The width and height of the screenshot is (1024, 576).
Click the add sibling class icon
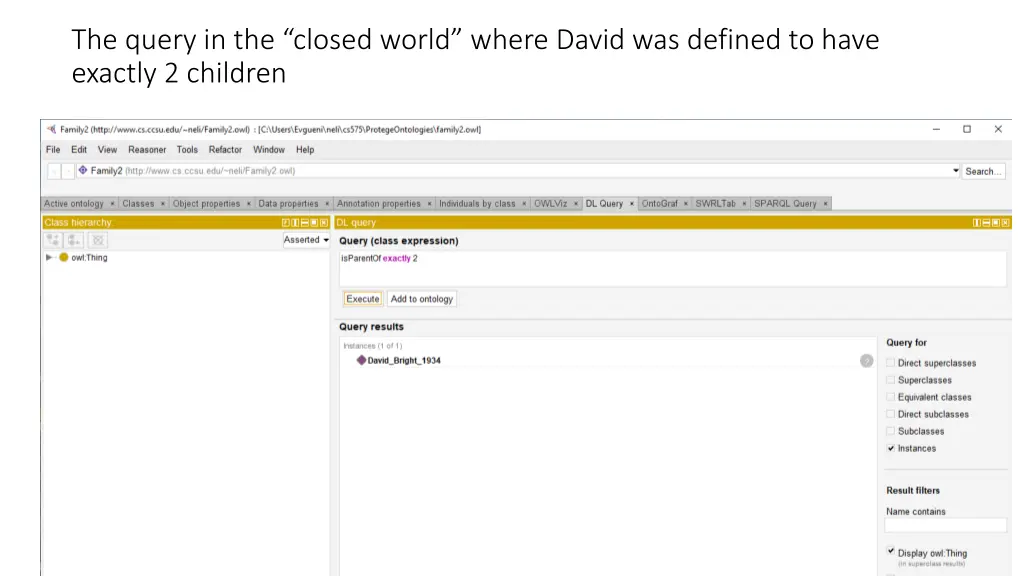pos(74,240)
